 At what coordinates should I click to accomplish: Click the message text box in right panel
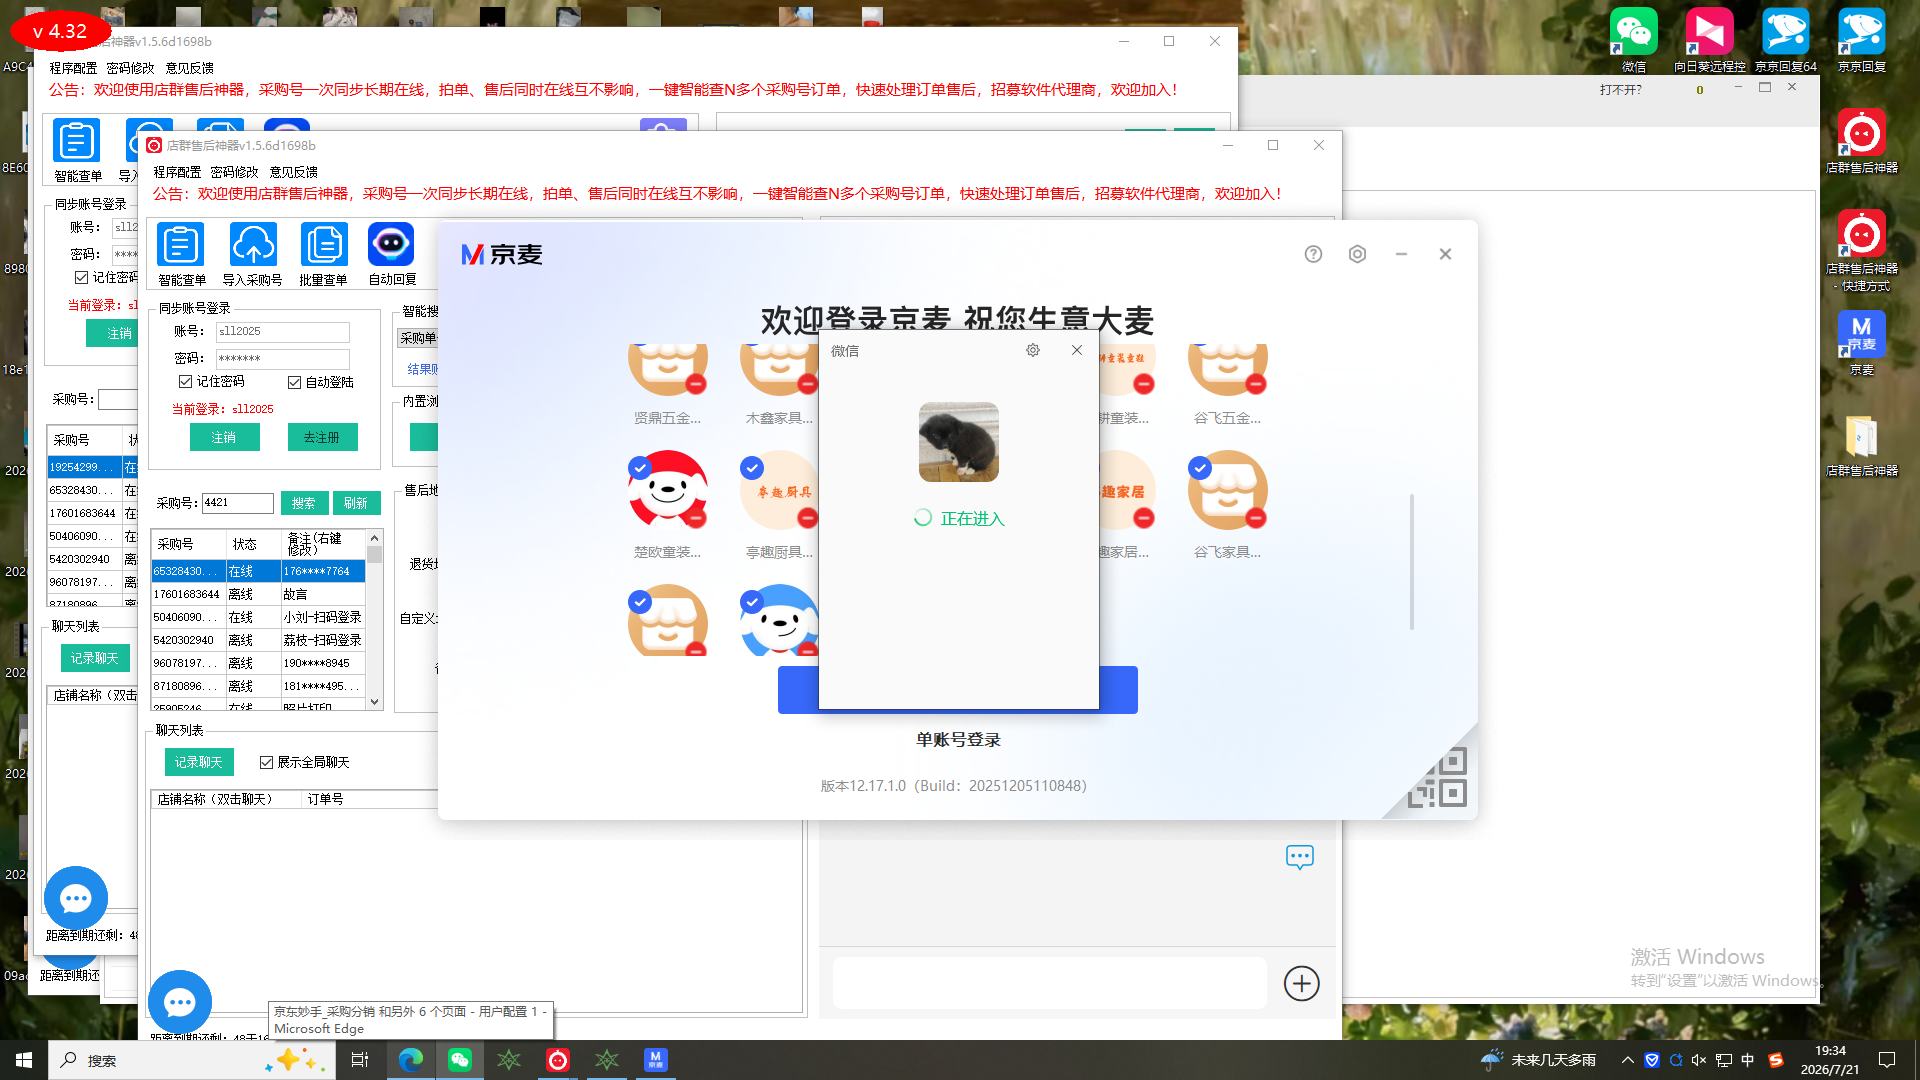pos(1050,983)
